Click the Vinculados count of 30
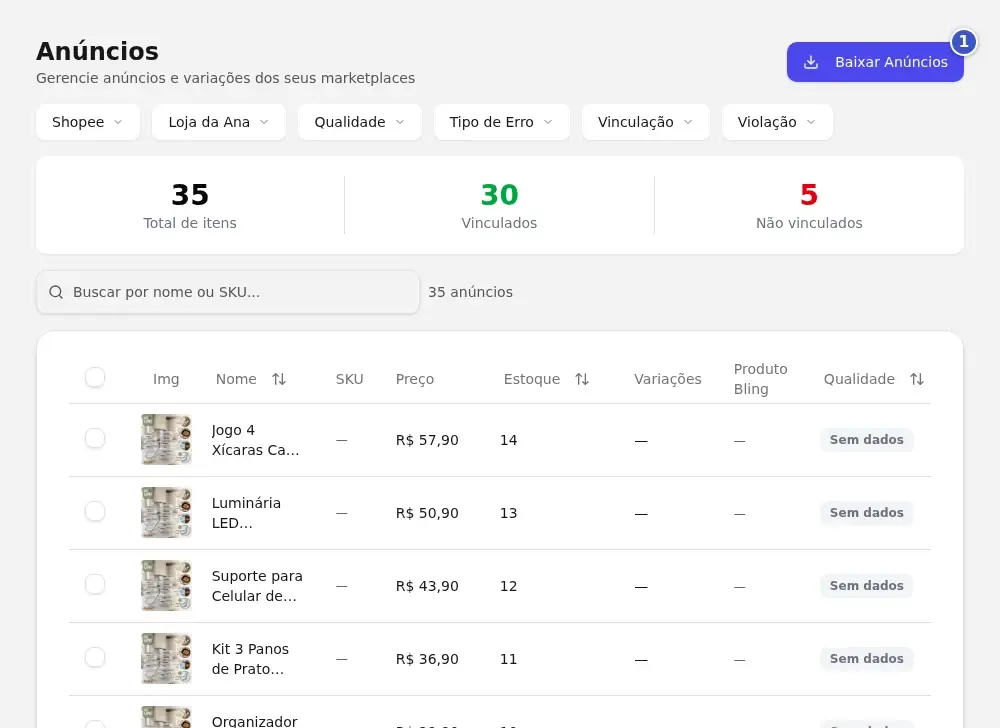1000x728 pixels. (x=499, y=195)
